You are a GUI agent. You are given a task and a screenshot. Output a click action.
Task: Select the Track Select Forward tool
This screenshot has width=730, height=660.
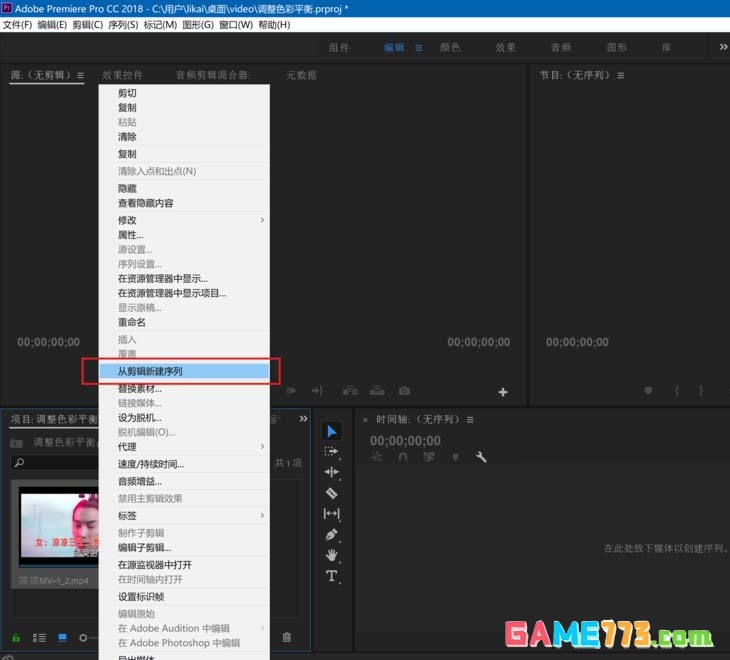pyautogui.click(x=331, y=451)
